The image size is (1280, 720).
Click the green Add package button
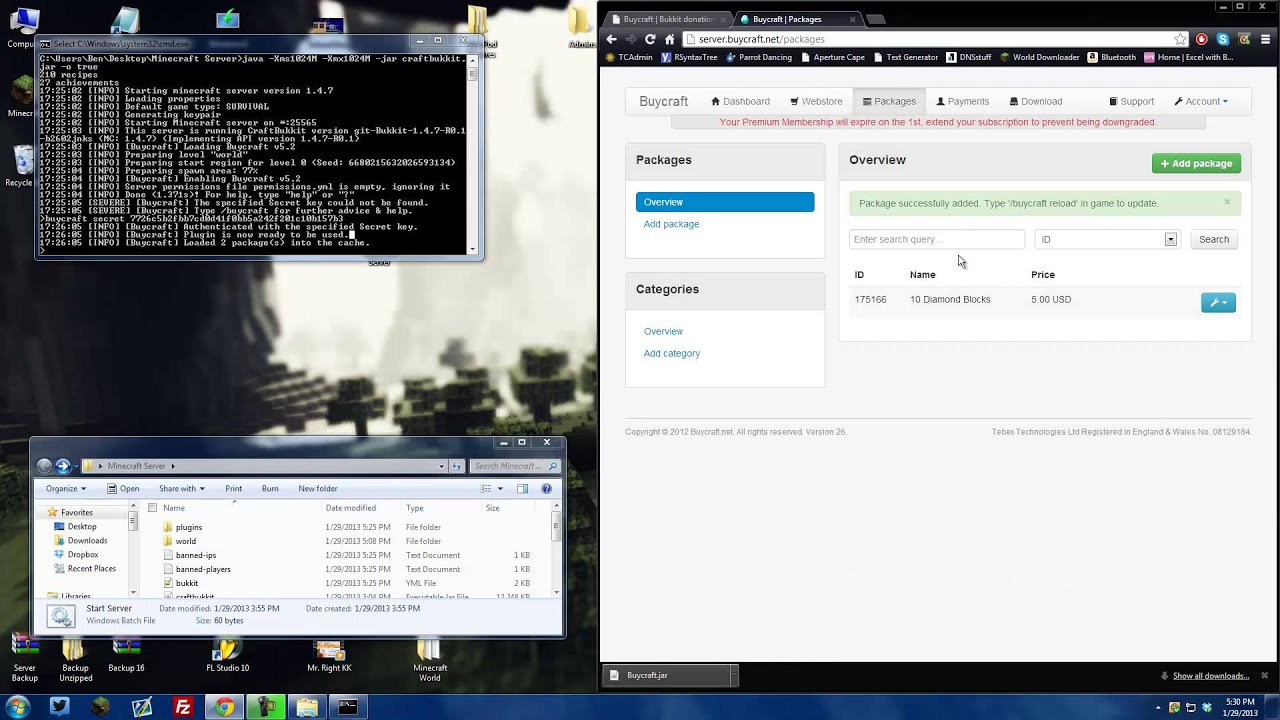(1196, 163)
